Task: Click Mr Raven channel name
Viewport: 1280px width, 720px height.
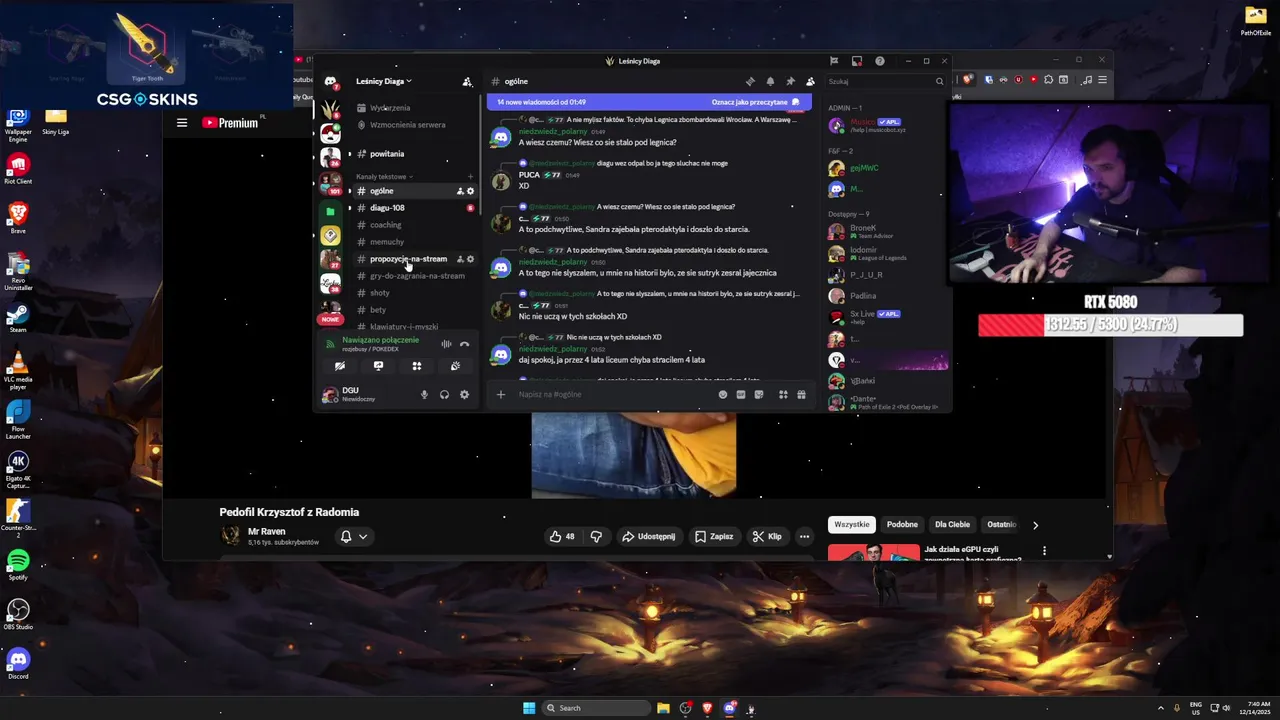Action: point(267,531)
